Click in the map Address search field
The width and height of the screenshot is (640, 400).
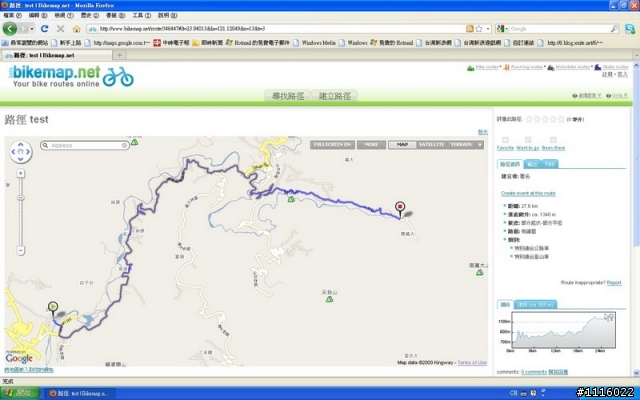pos(85,145)
